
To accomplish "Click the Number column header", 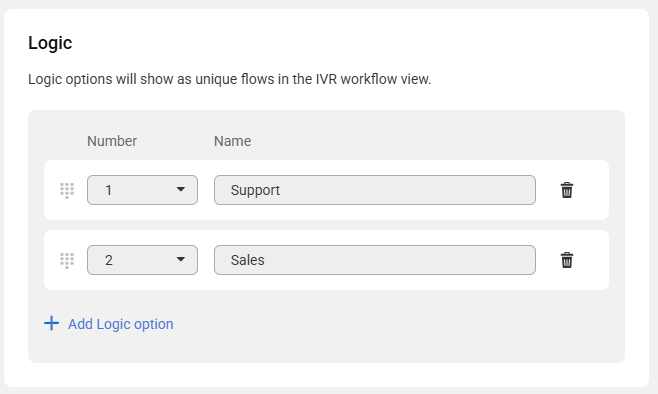I will [112, 141].
